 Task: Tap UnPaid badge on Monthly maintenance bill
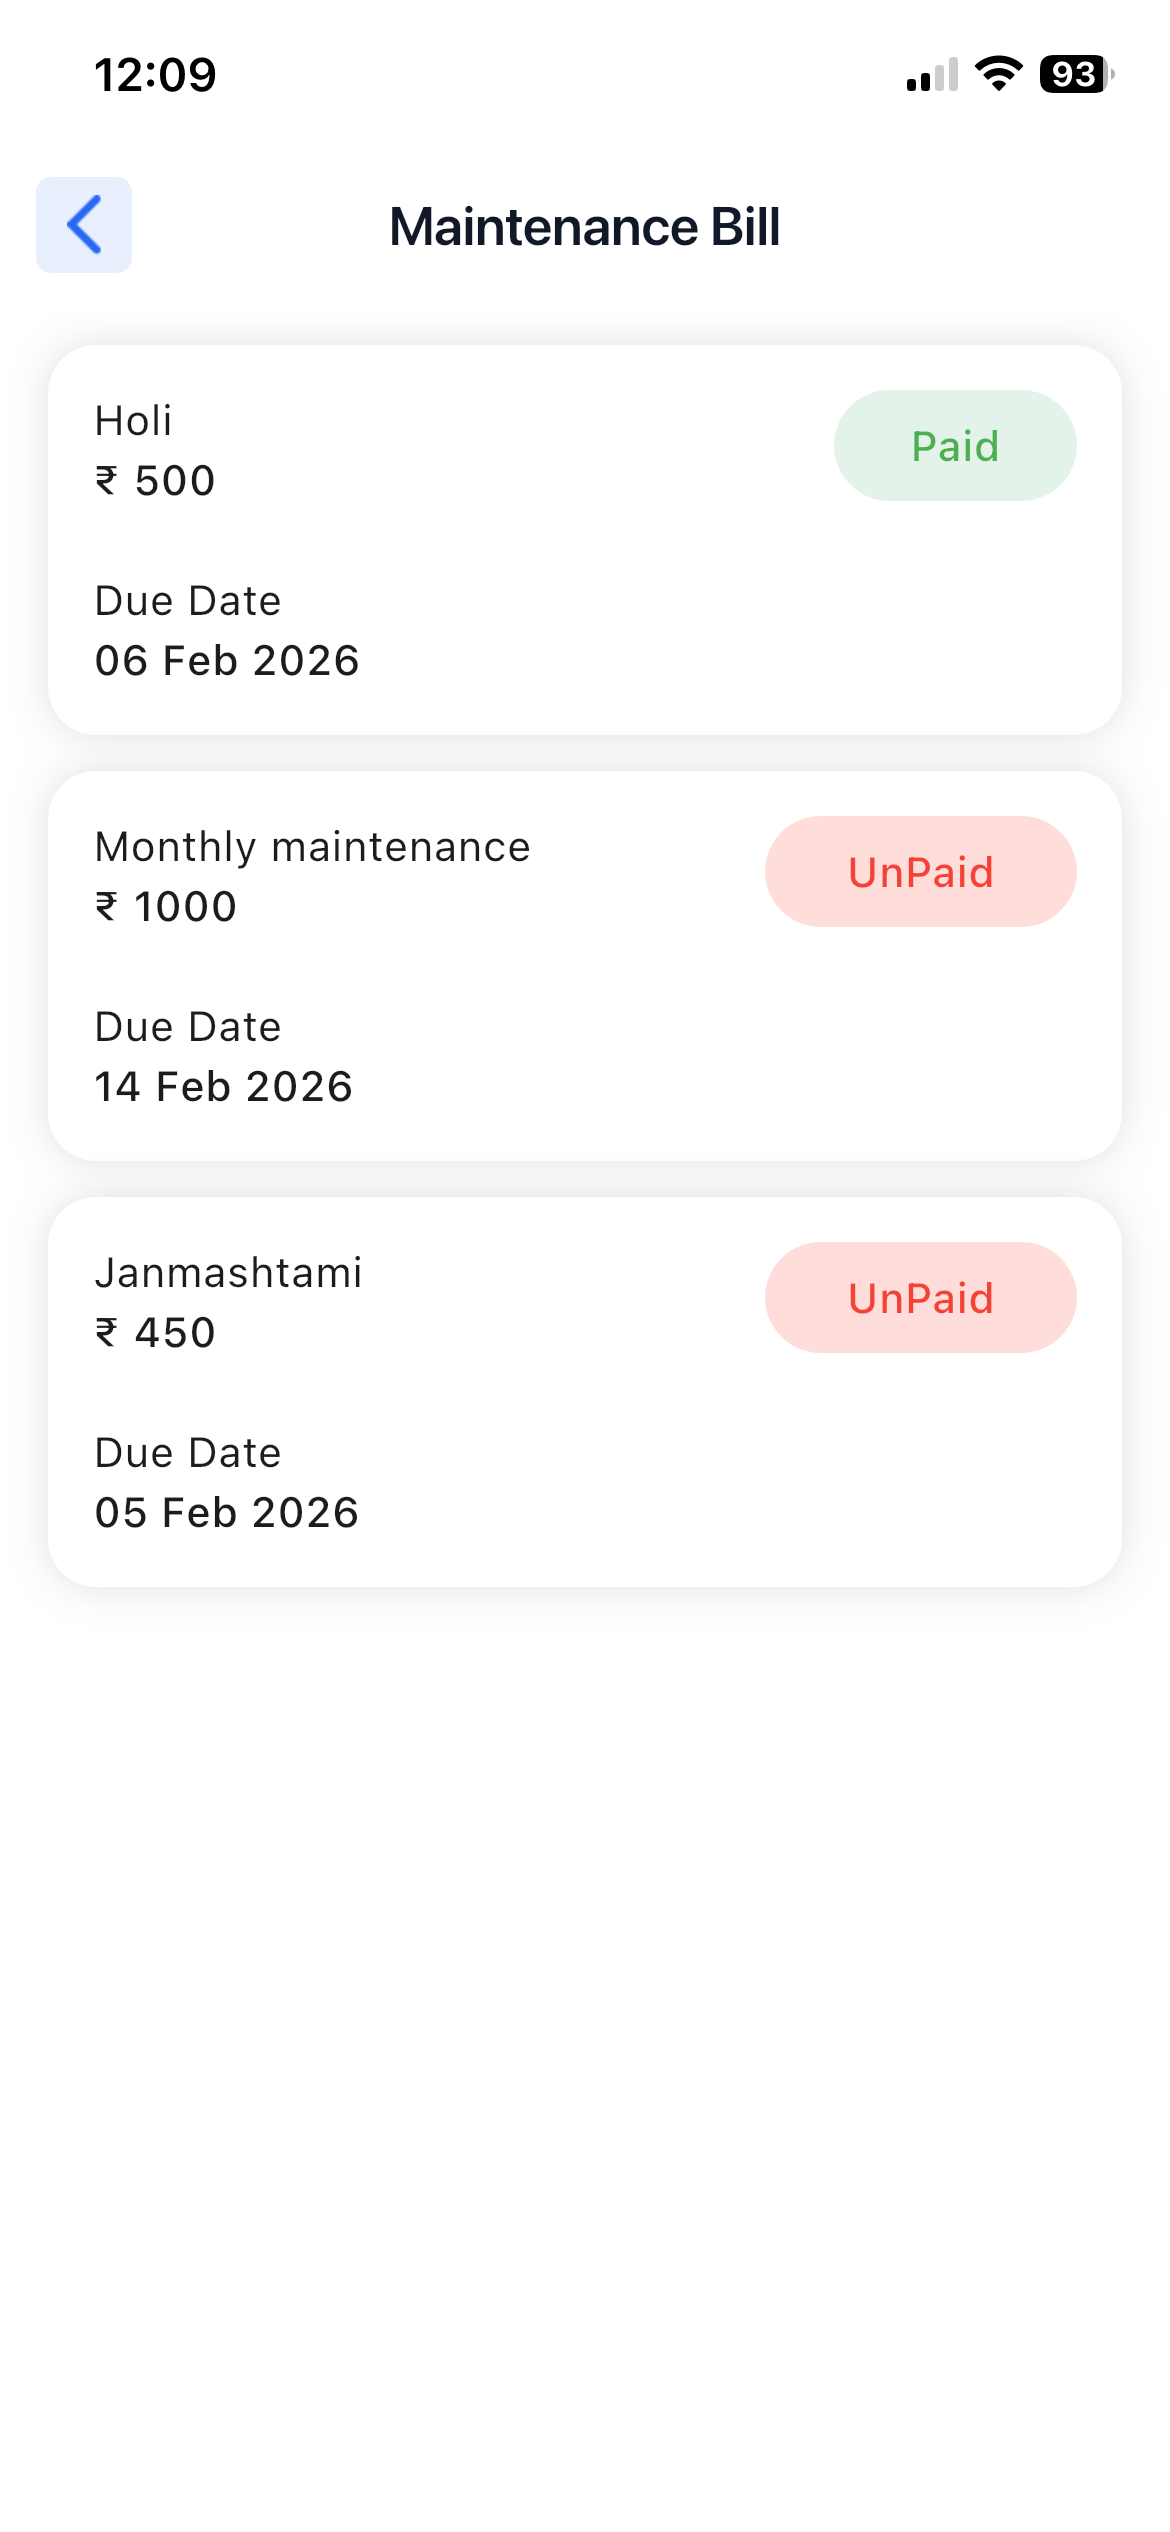click(x=920, y=872)
